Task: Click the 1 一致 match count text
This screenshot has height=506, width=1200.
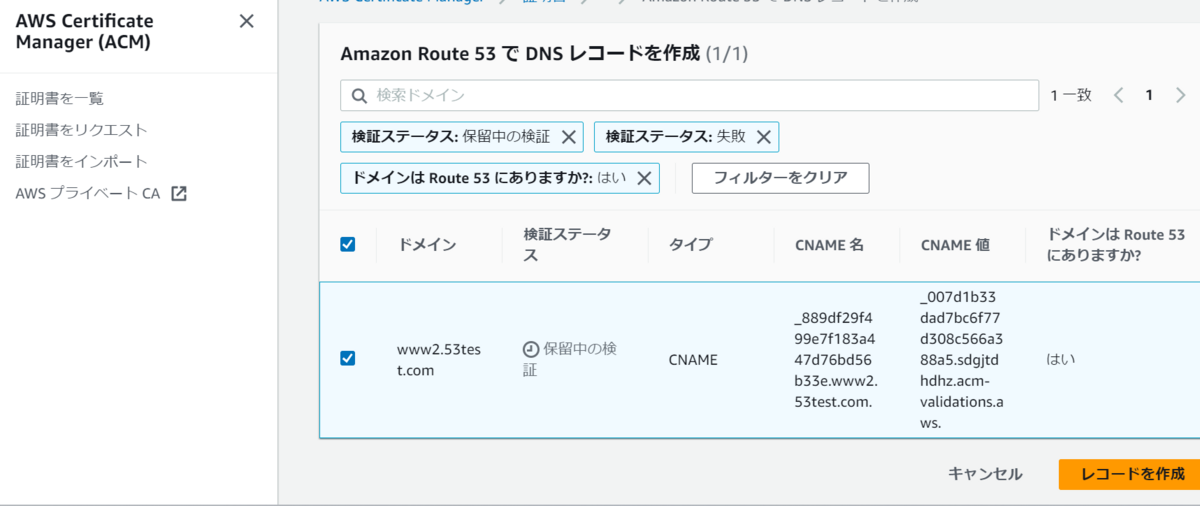Action: [1071, 95]
